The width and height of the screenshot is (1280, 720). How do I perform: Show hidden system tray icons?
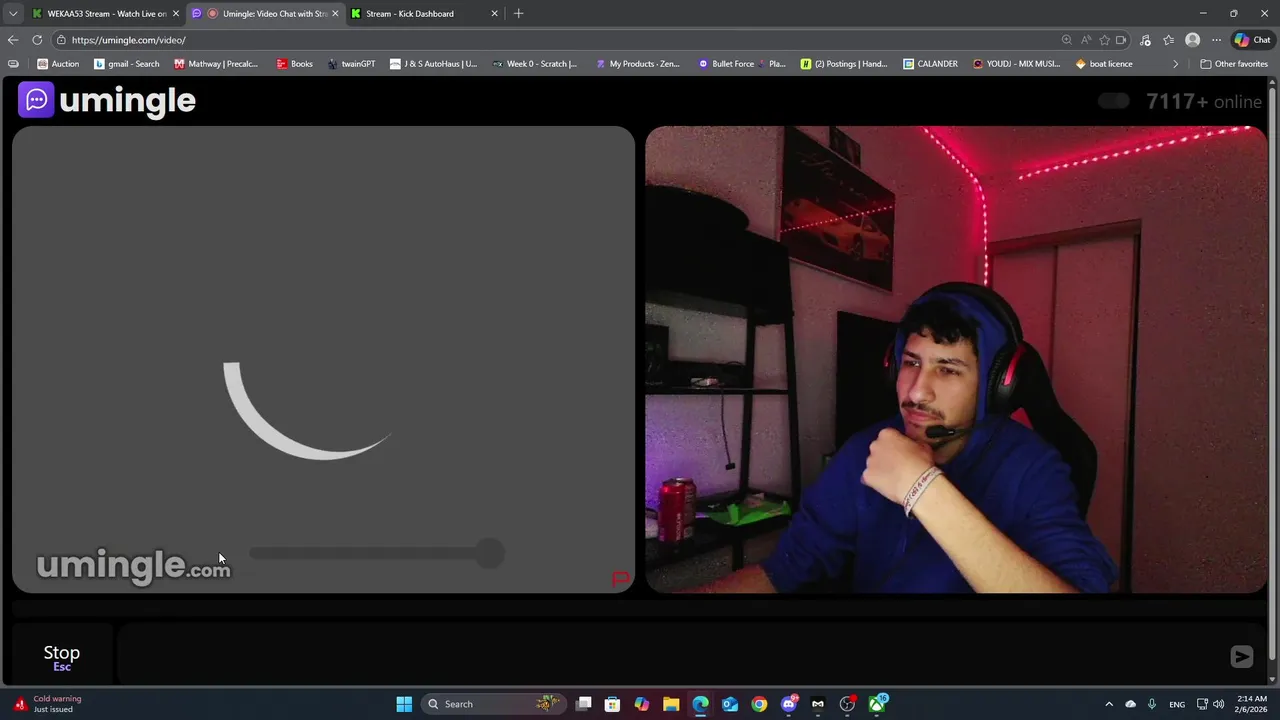click(x=1108, y=704)
